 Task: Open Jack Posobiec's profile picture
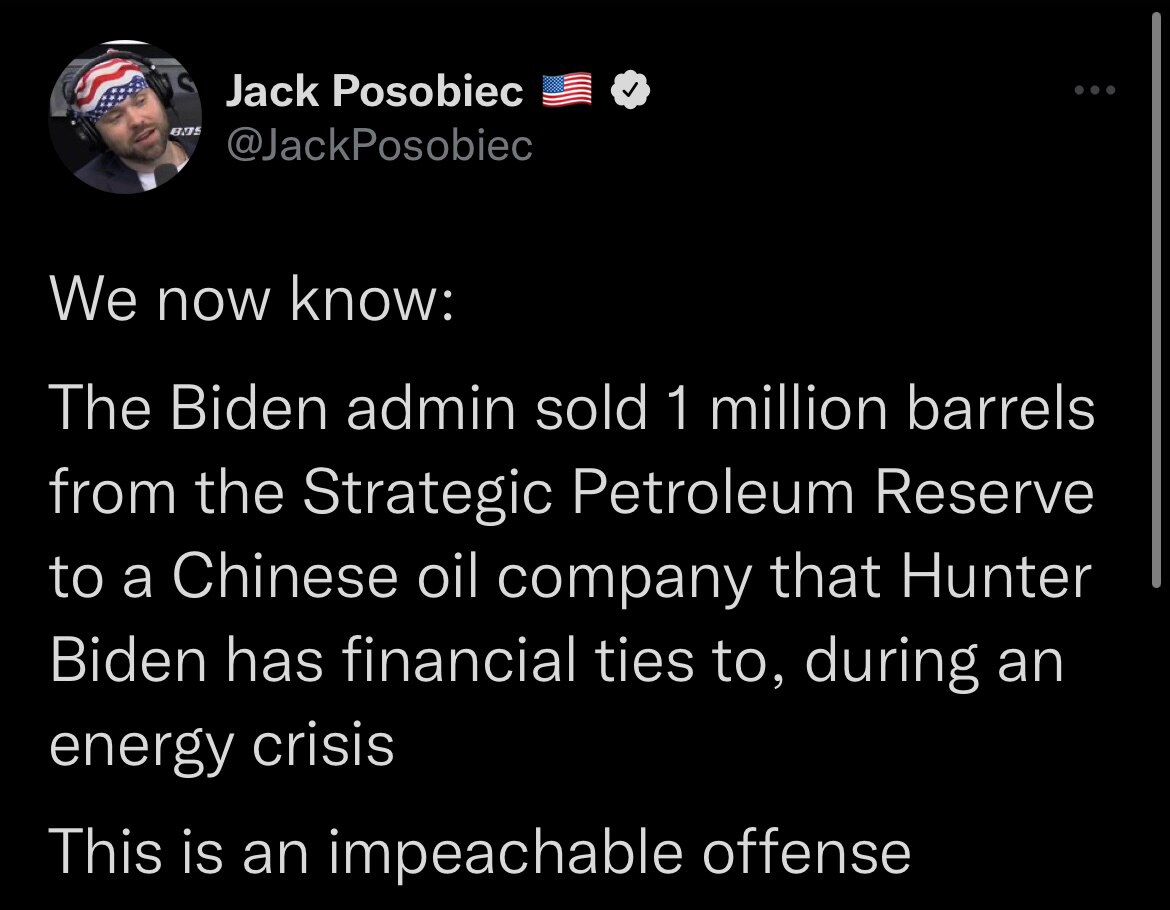(126, 117)
